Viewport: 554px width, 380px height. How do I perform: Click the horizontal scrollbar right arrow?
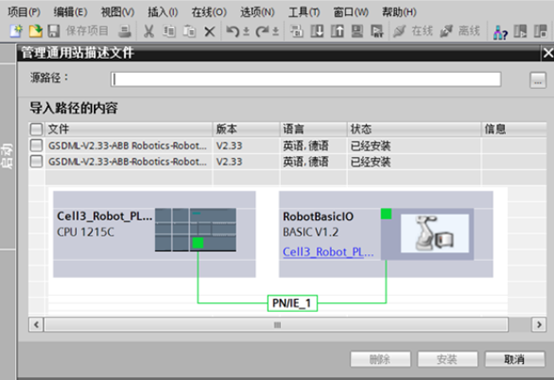[539, 325]
